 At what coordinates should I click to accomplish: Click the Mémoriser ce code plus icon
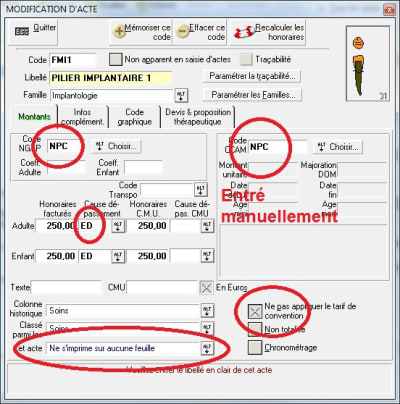tap(119, 31)
